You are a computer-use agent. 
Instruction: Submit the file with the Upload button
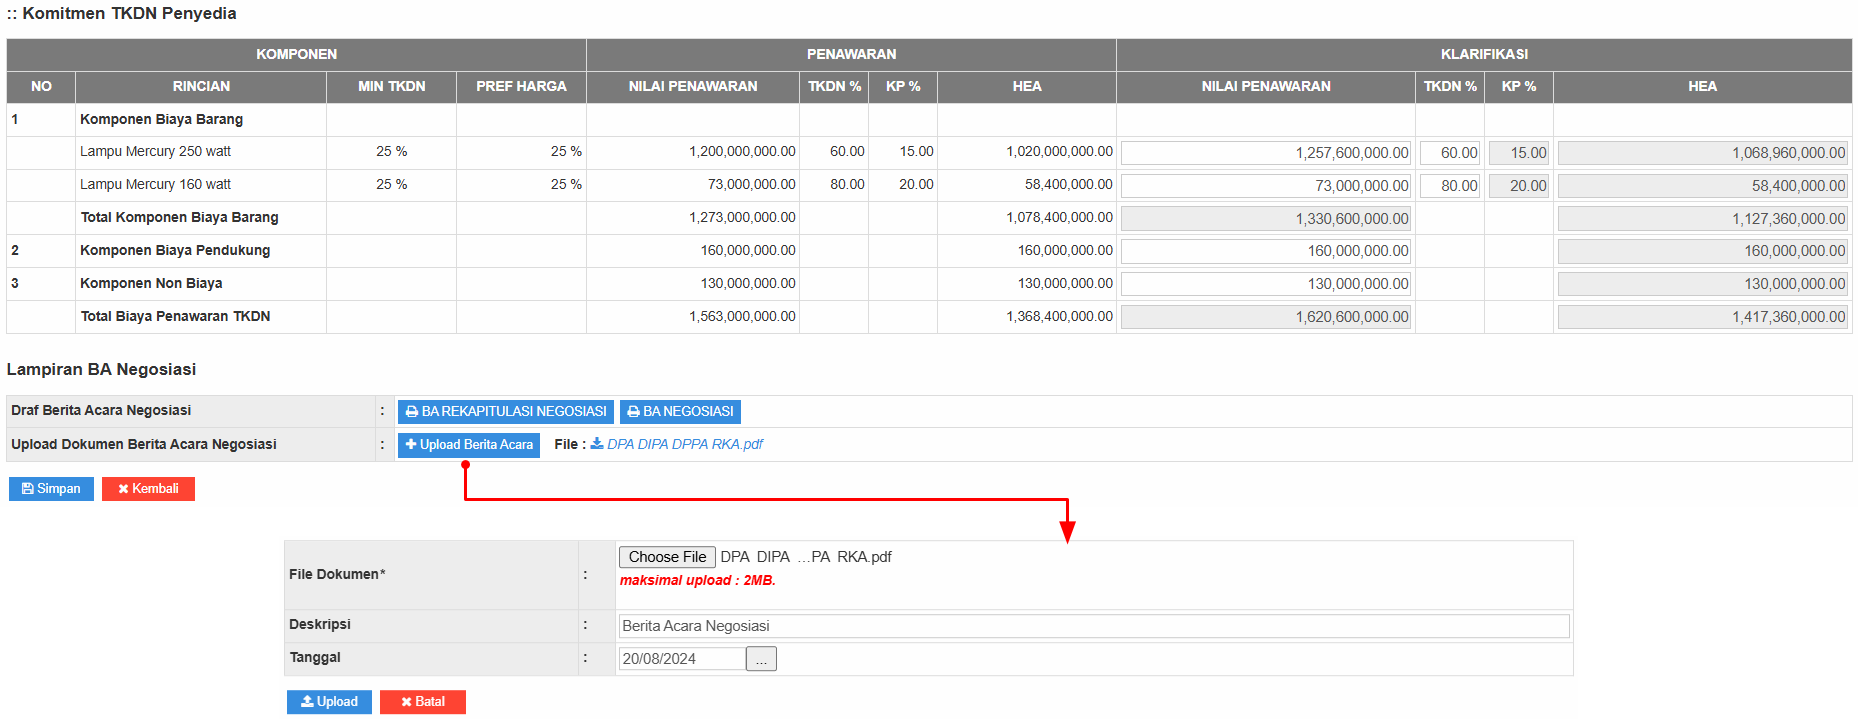click(x=329, y=702)
